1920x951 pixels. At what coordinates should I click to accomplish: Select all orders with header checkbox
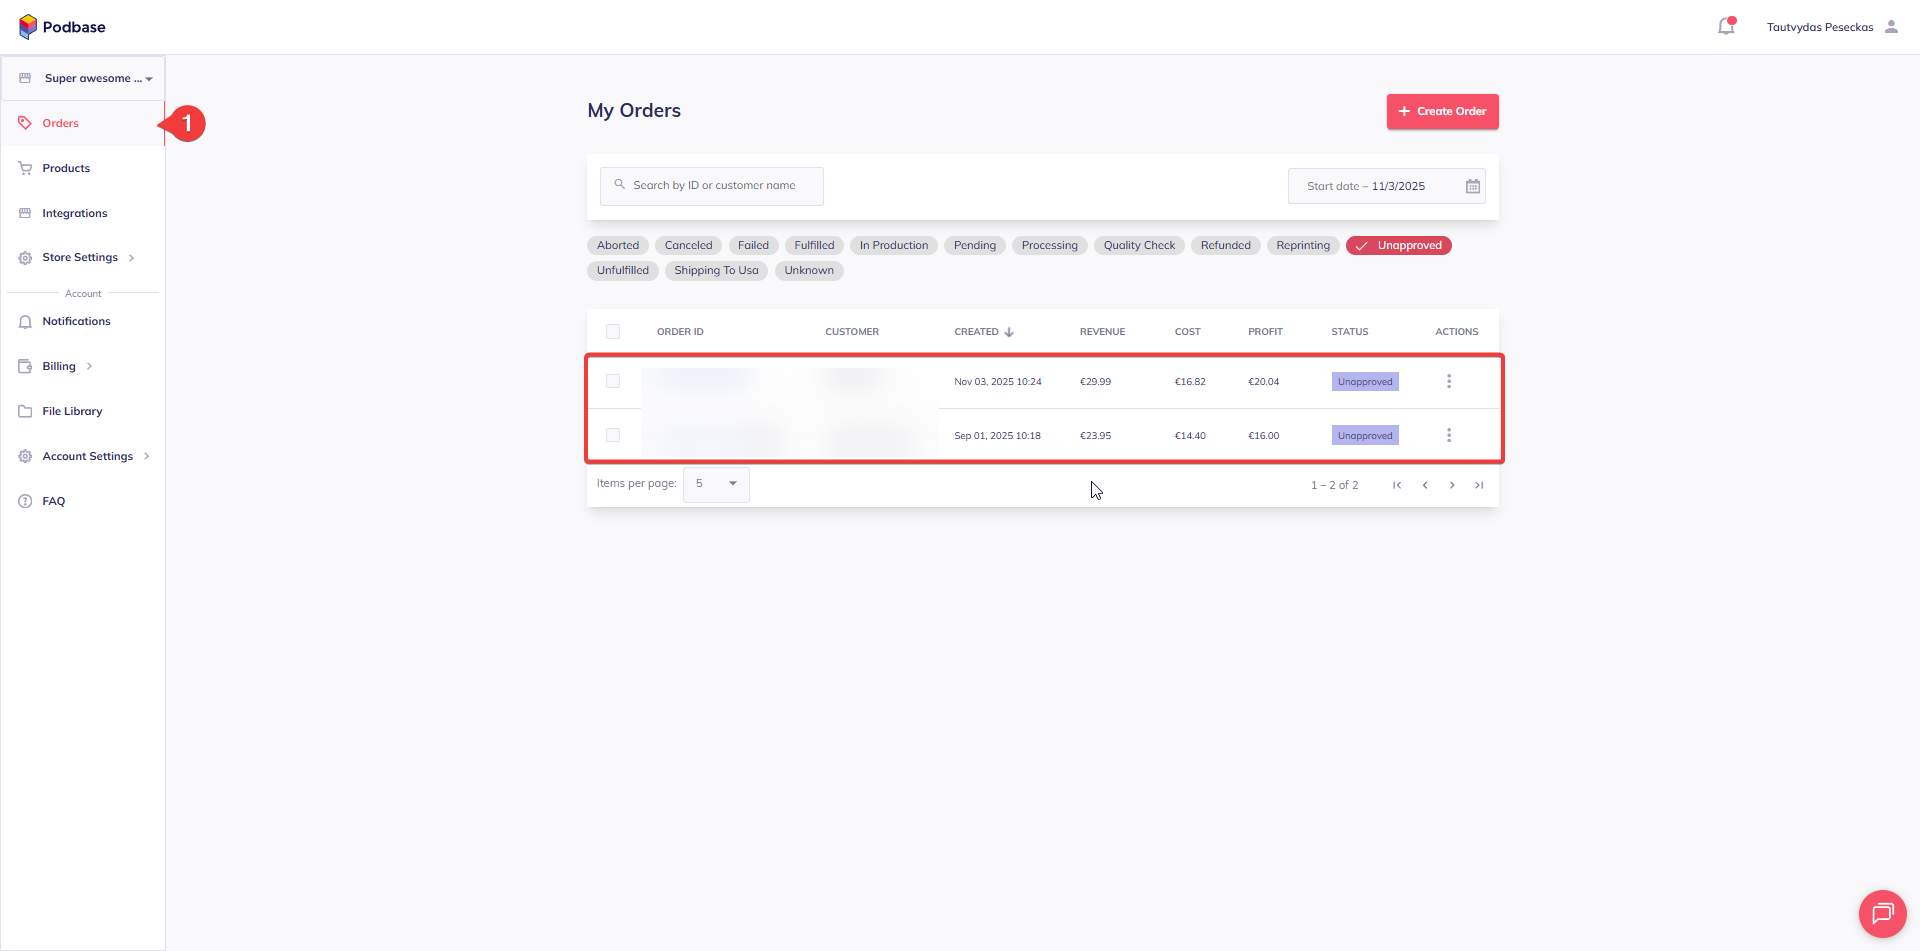613,332
